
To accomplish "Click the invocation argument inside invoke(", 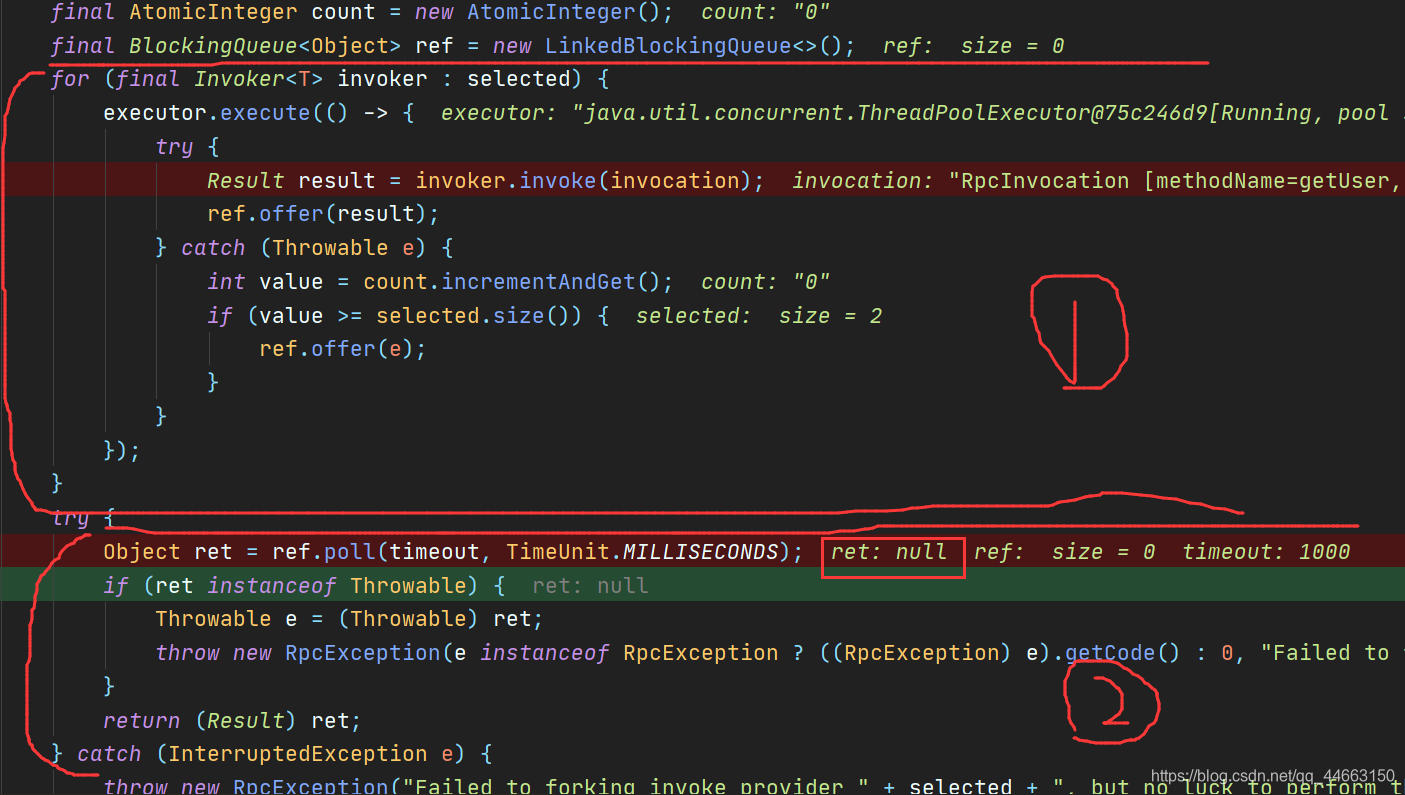I will 675,181.
